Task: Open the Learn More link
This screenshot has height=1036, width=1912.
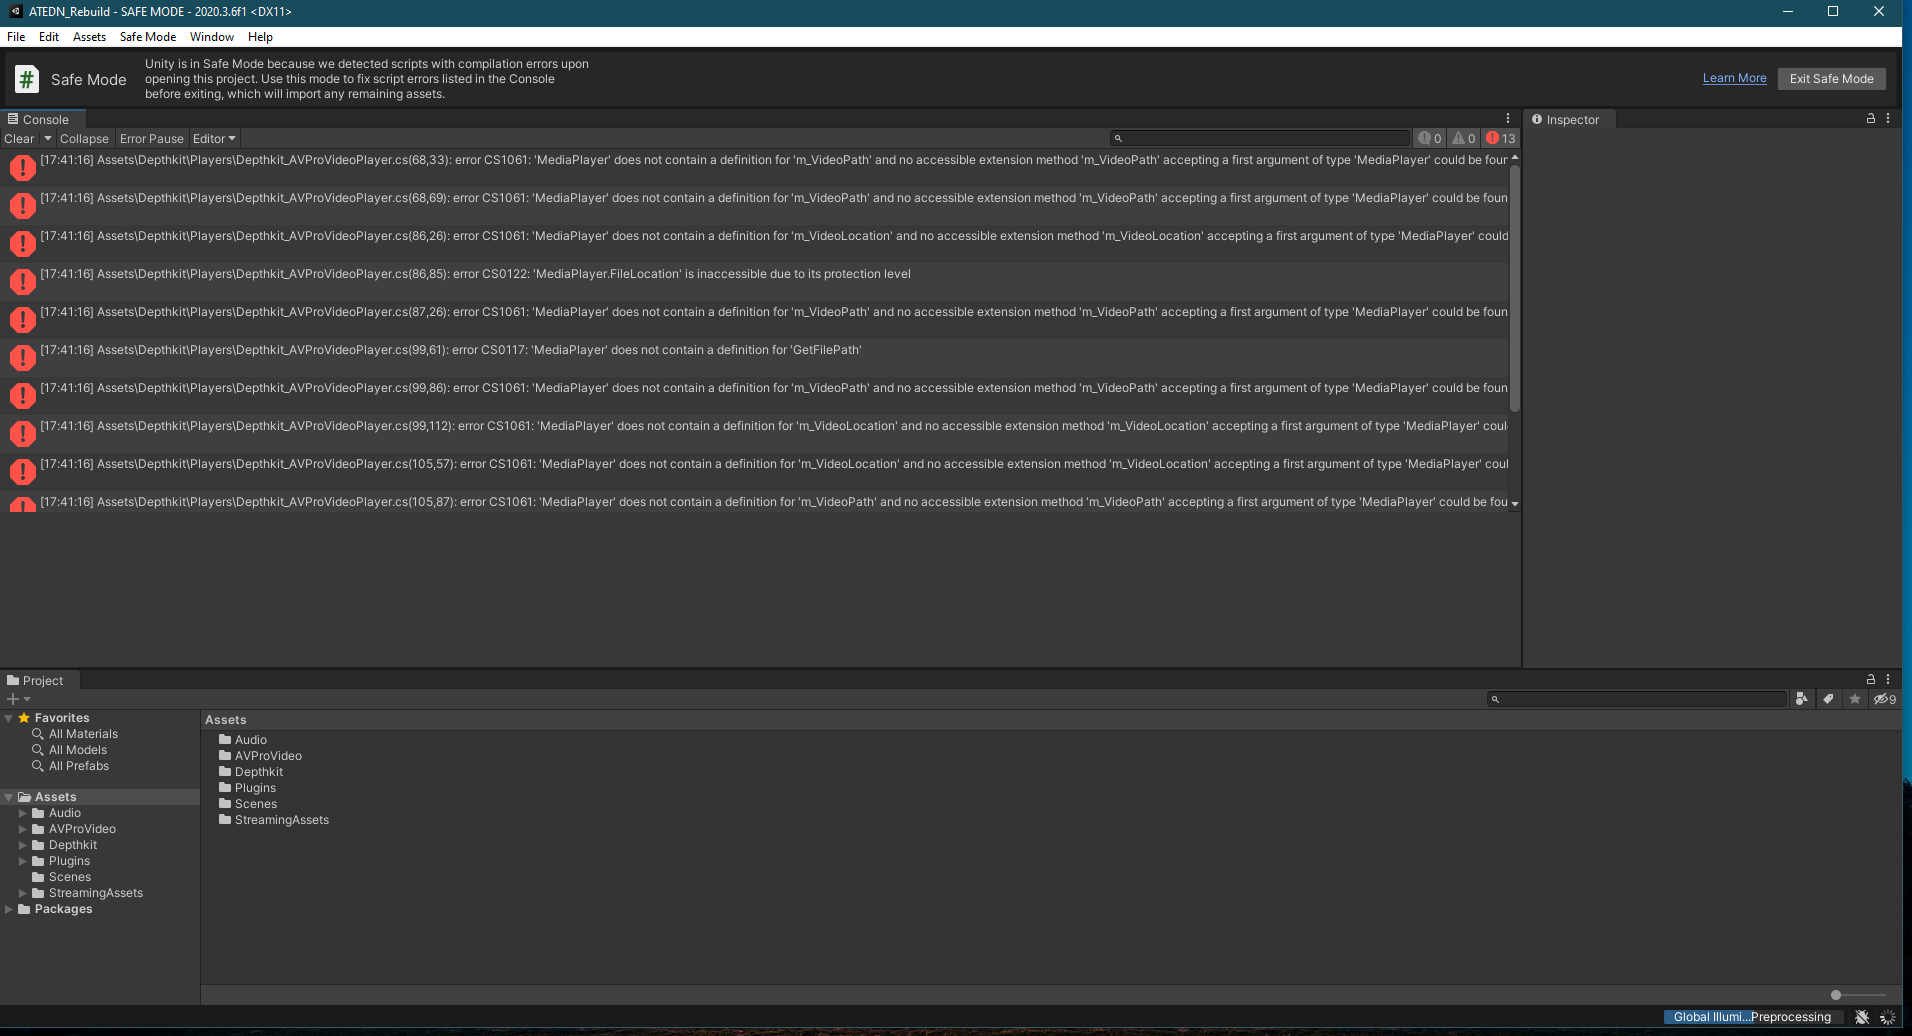Action: click(1734, 78)
